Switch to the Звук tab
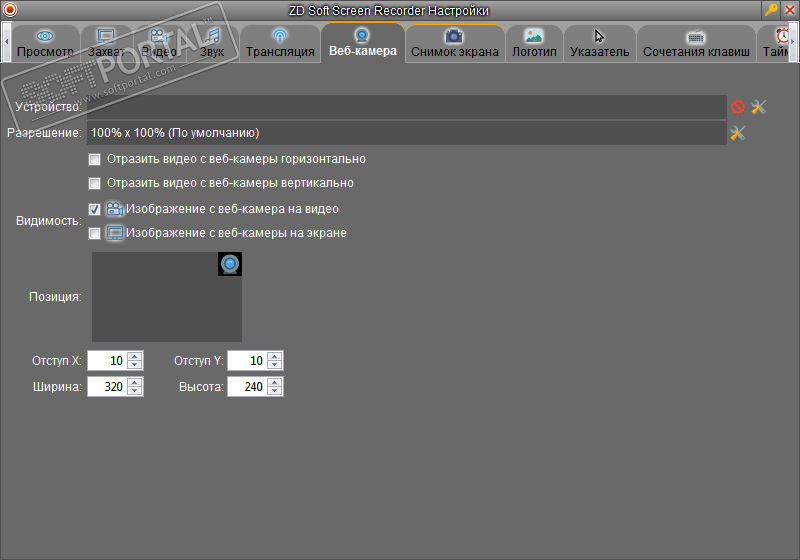The height and width of the screenshot is (560, 800). click(x=212, y=43)
